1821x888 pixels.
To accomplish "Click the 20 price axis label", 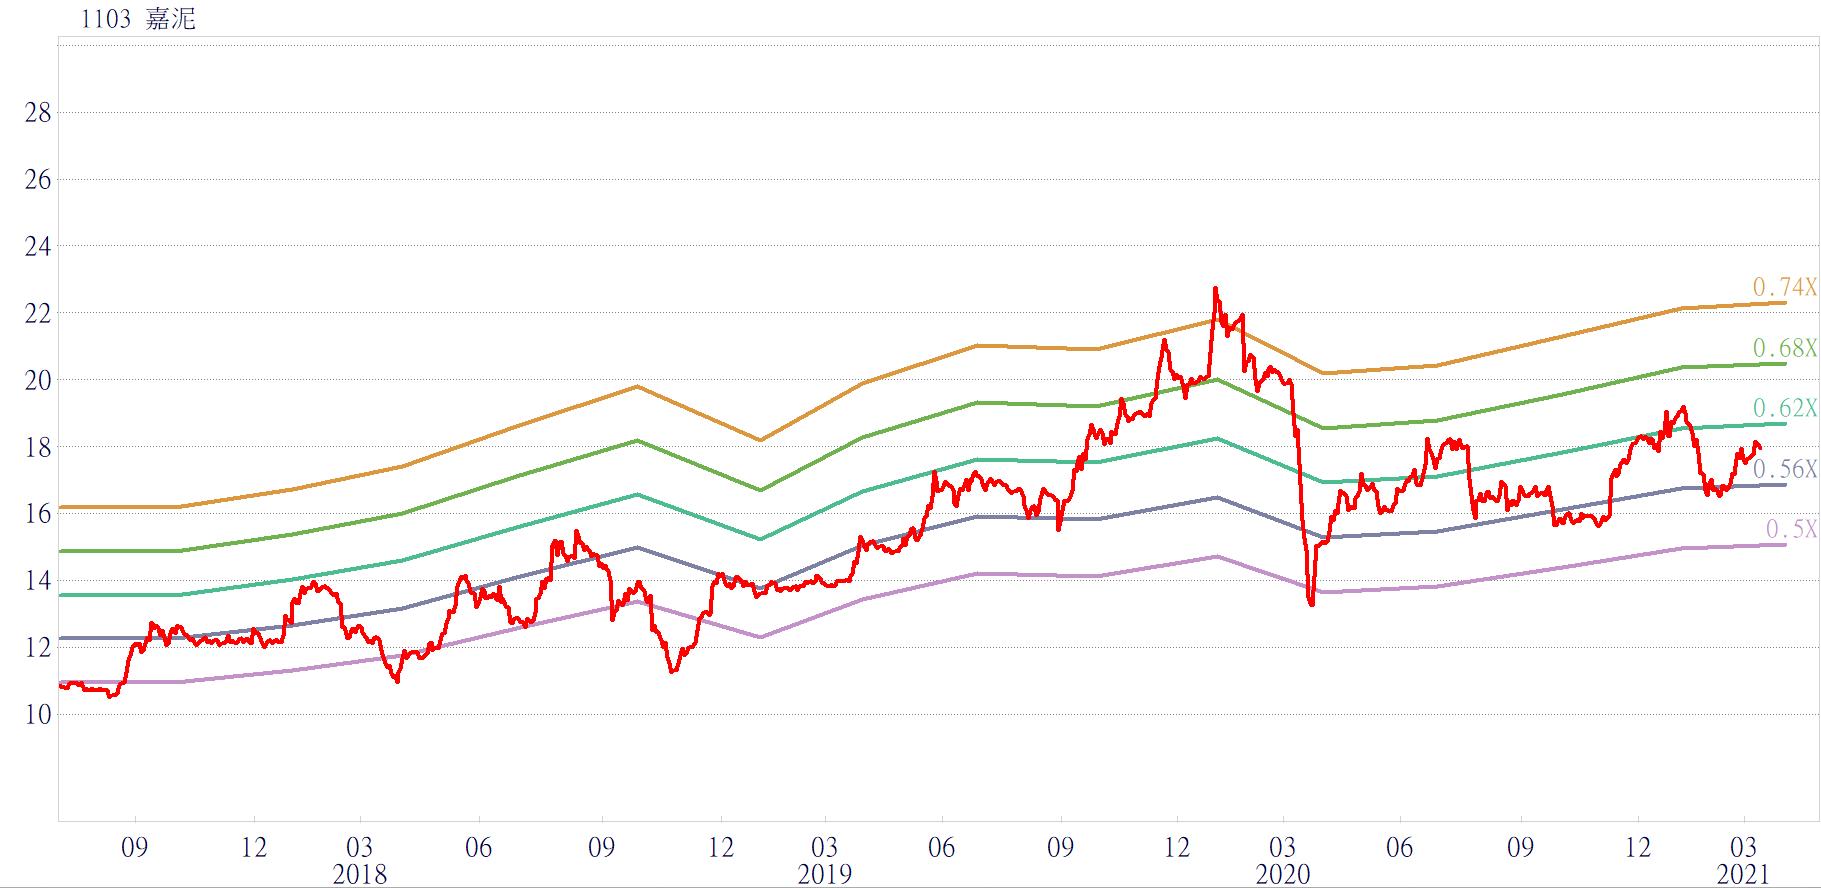I will pos(38,380).
